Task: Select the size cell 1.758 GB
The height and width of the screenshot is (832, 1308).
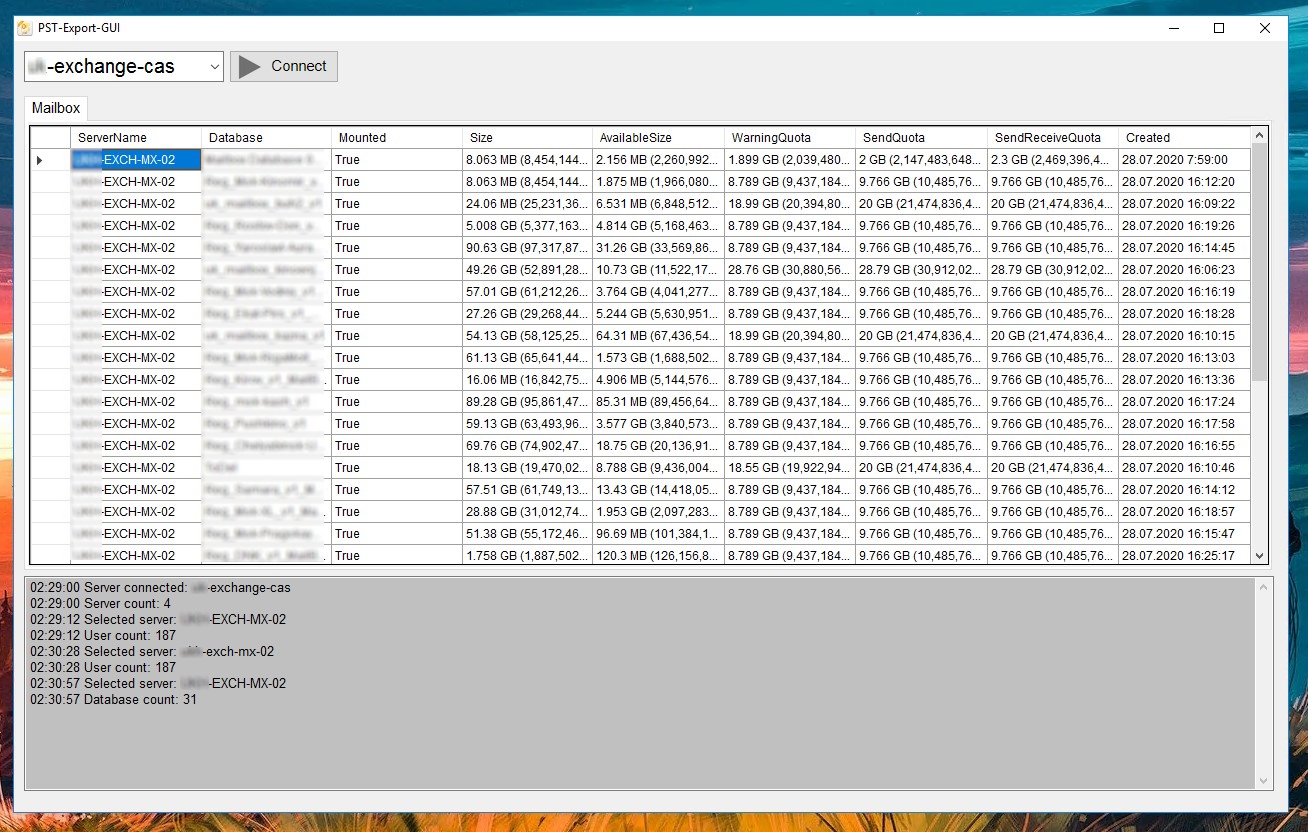Action: (528, 556)
